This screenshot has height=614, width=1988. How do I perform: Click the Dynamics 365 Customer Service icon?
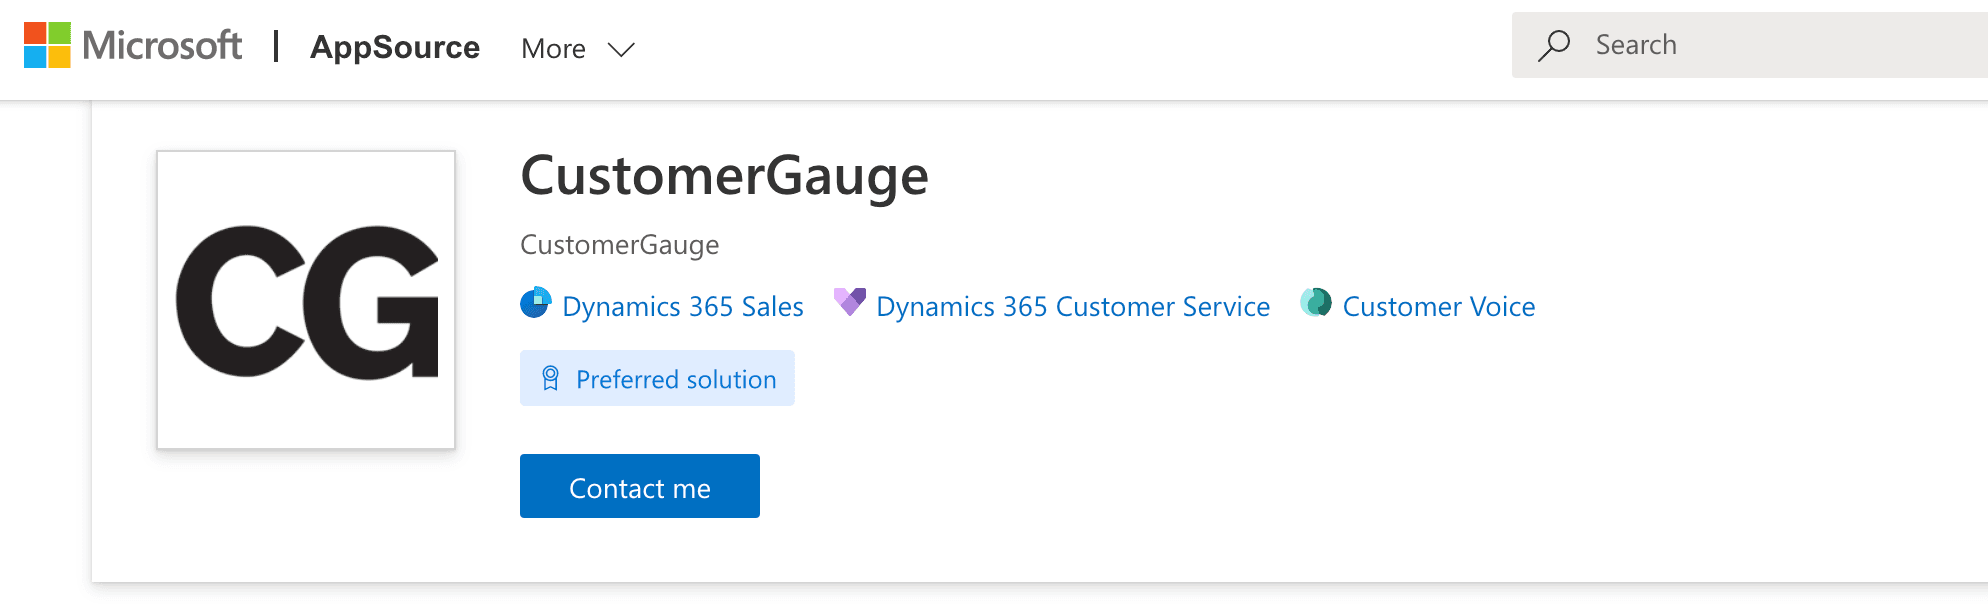pos(850,302)
